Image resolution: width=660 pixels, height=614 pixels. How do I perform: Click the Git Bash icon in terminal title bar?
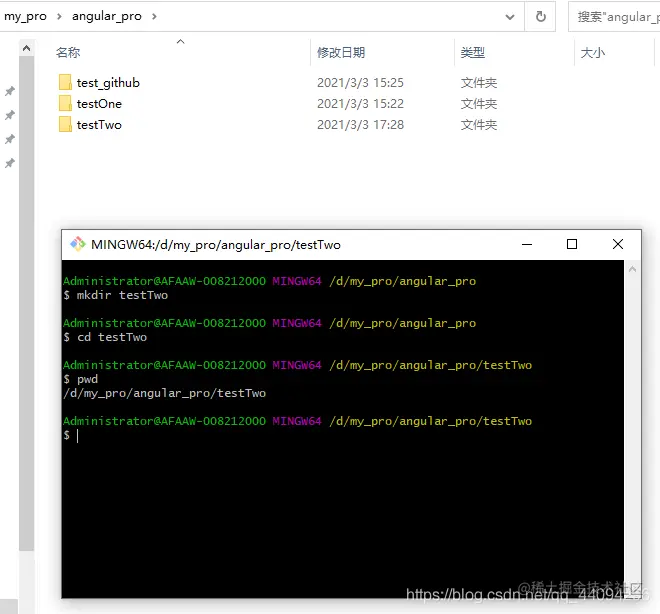pos(77,244)
